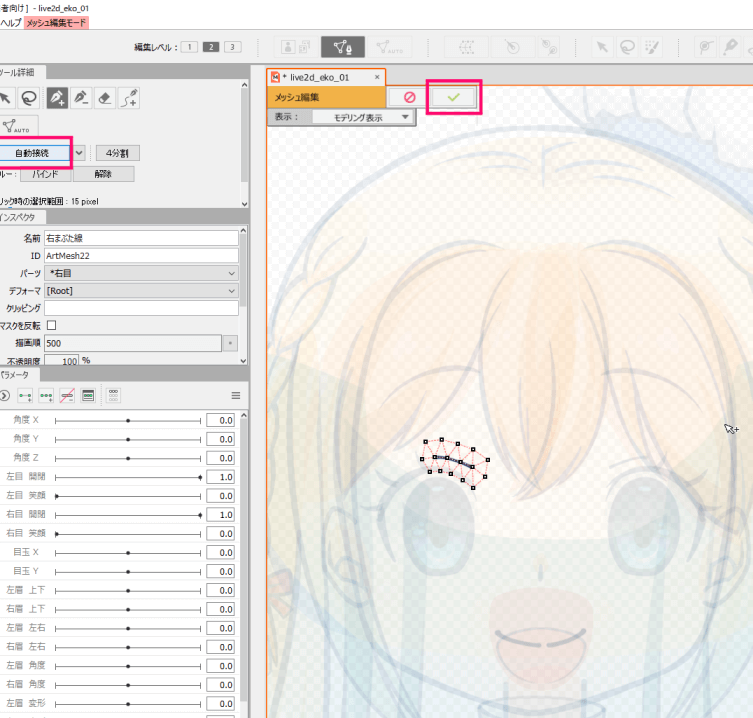Click the 不透明度 value field

[62, 361]
